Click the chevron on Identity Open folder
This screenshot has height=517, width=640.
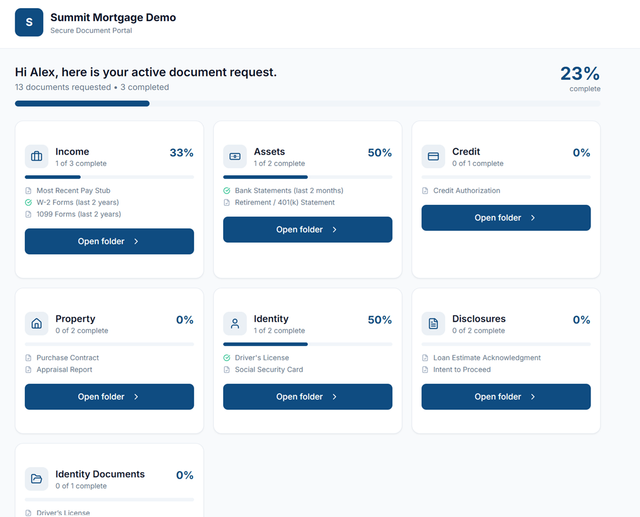335,397
